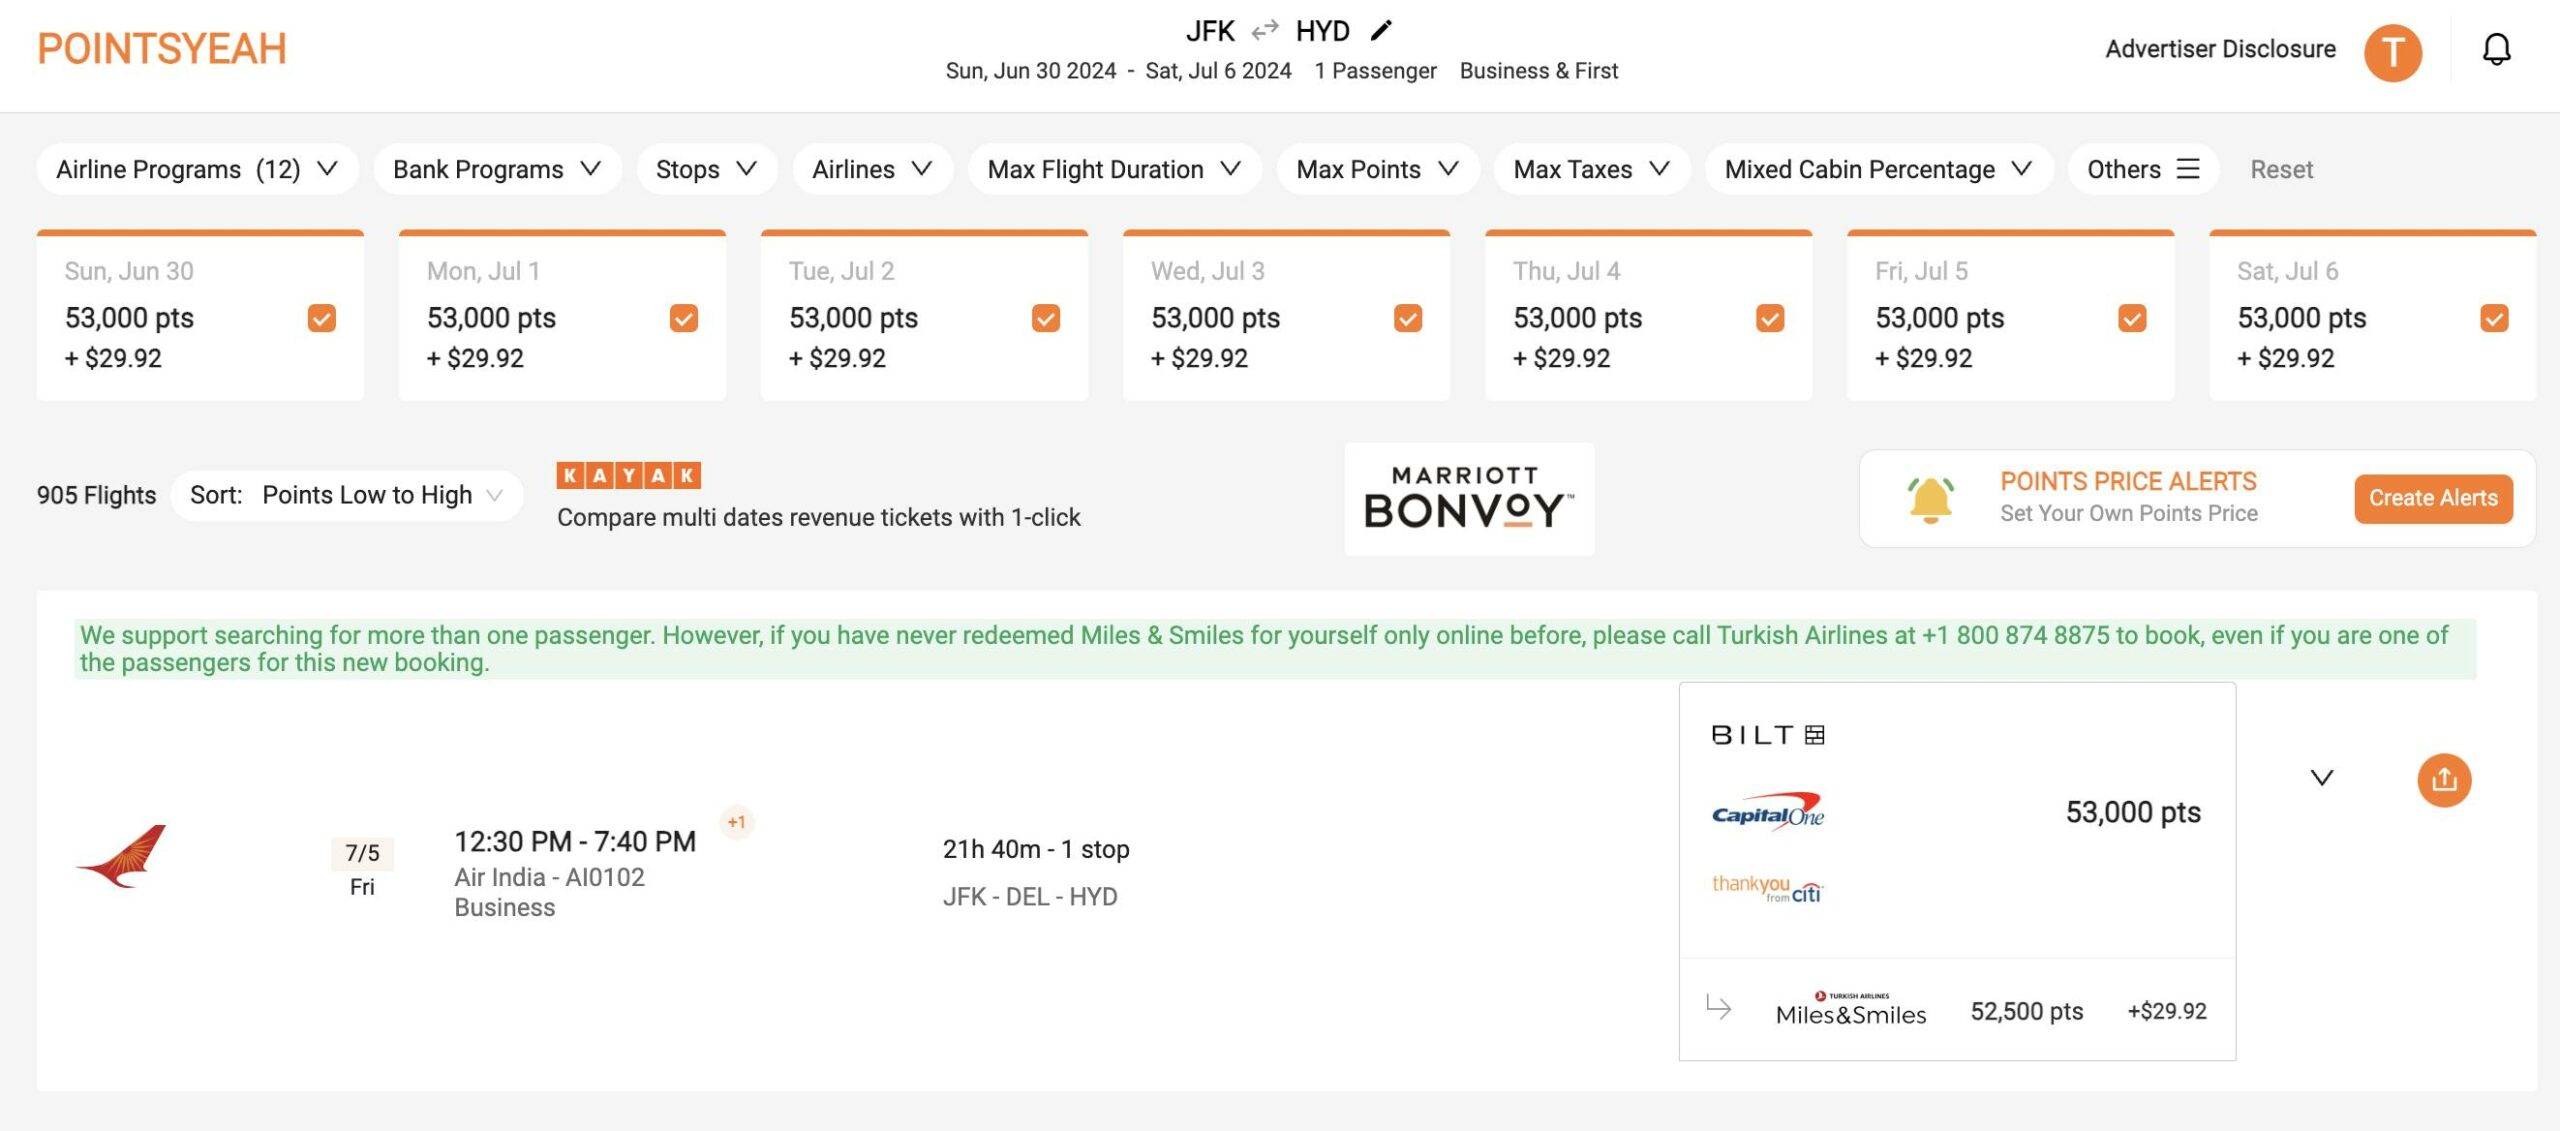This screenshot has width=2560, height=1131.
Task: Select the Mon, Jul 1 date card
Action: coord(562,315)
